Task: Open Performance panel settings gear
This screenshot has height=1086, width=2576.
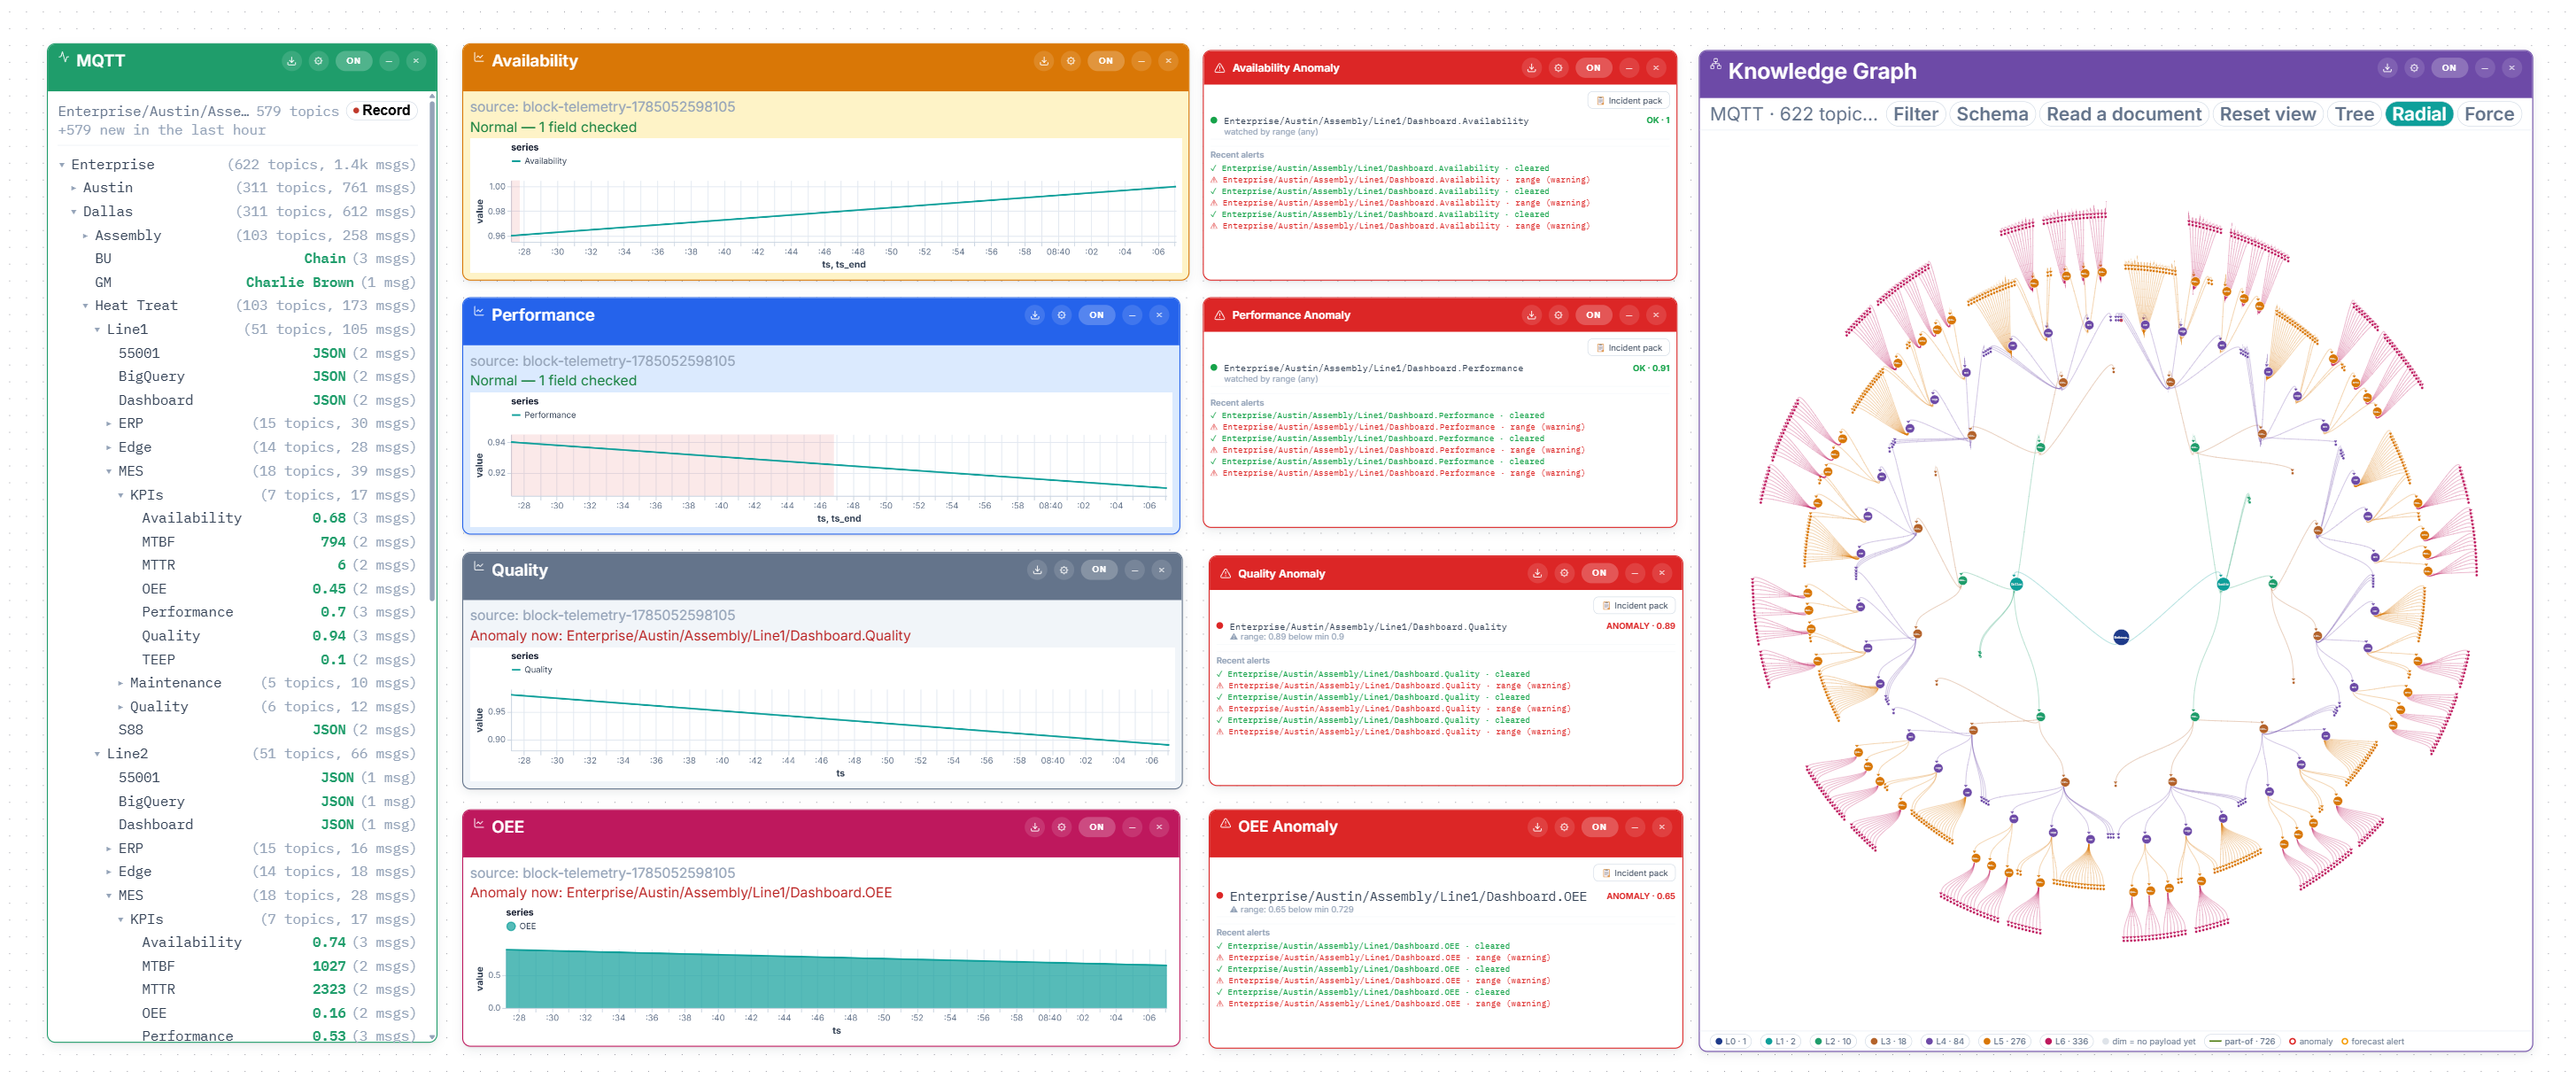Action: coord(1061,315)
